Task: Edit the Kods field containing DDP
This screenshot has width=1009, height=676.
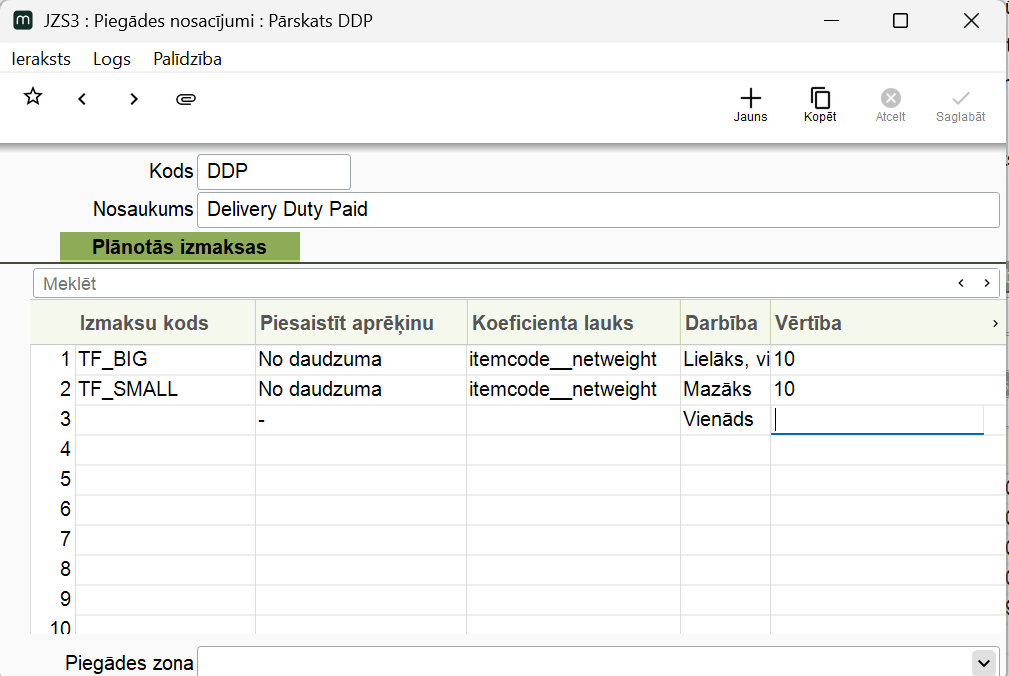Action: (273, 172)
